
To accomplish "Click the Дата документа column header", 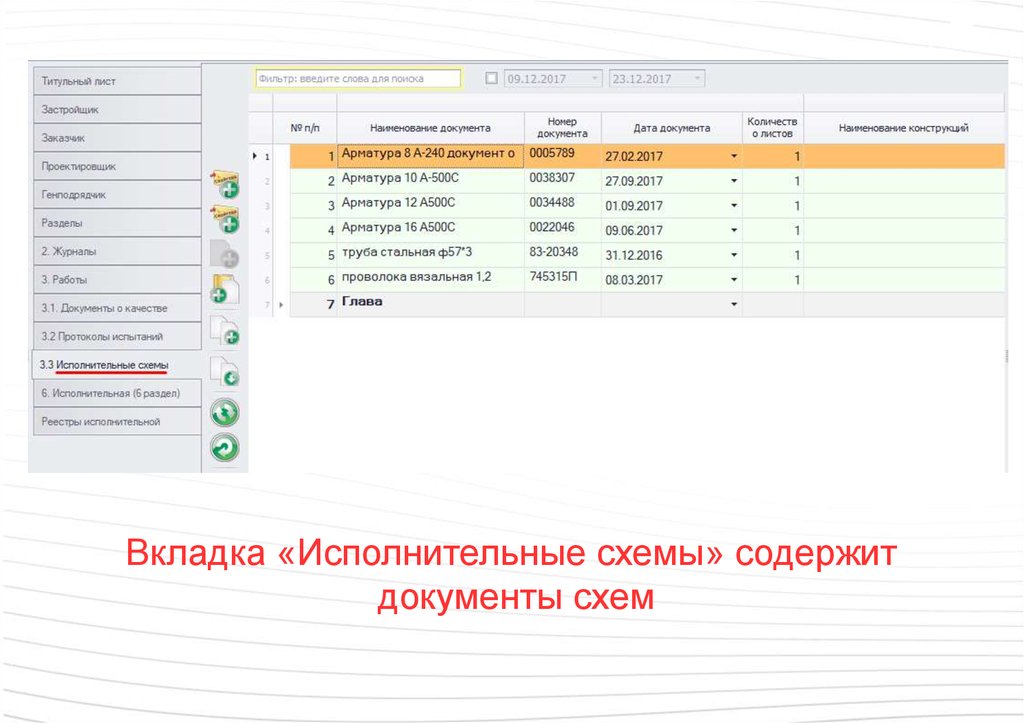I will 671,128.
